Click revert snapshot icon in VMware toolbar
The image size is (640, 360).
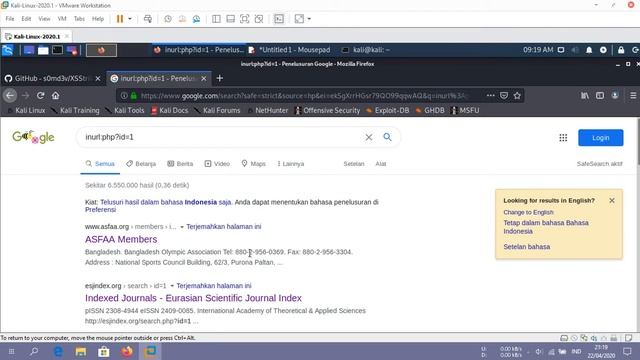point(182,19)
